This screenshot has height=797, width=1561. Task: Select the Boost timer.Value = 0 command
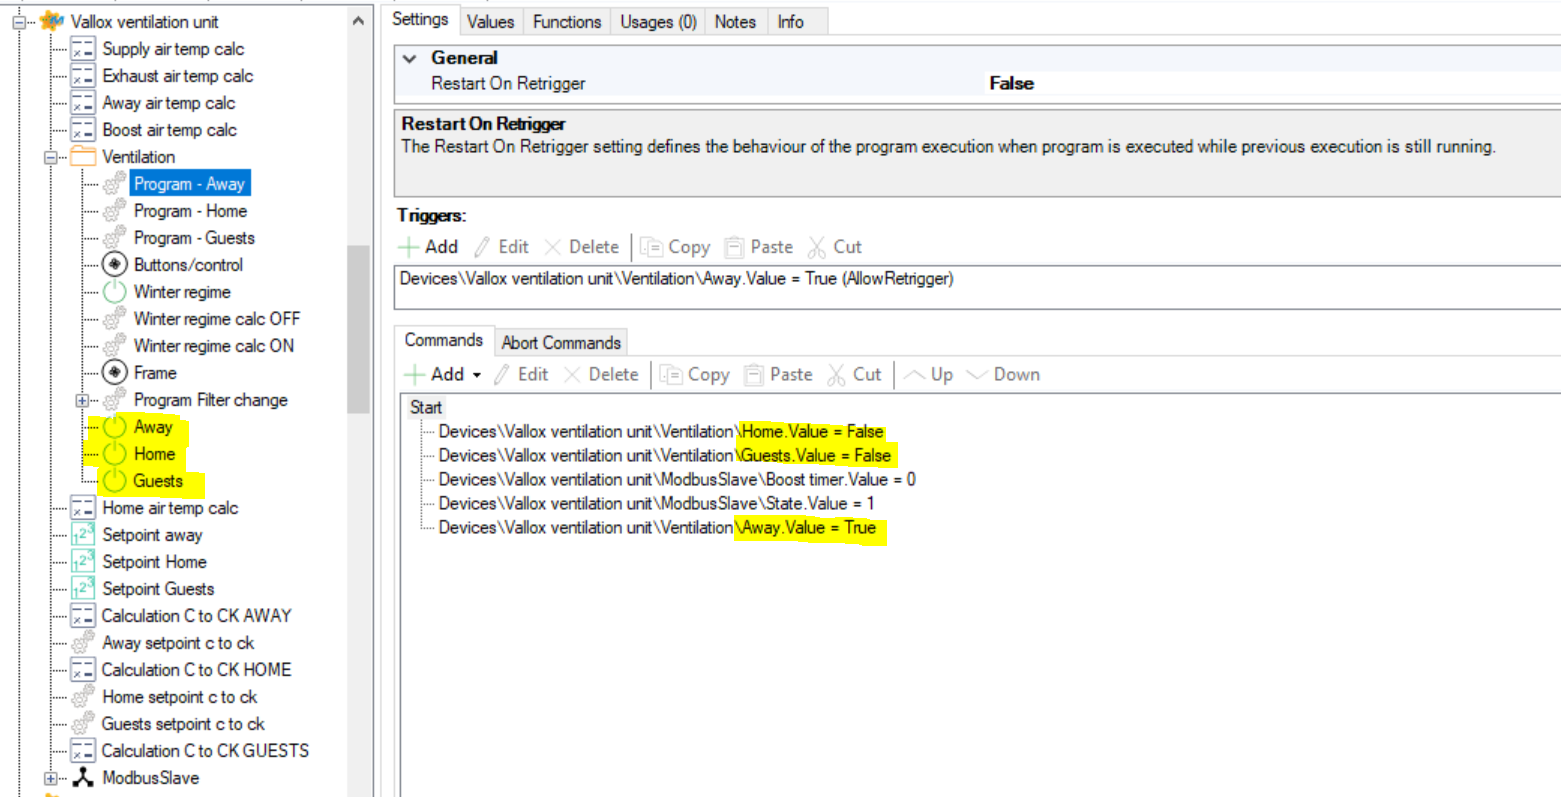click(x=676, y=479)
